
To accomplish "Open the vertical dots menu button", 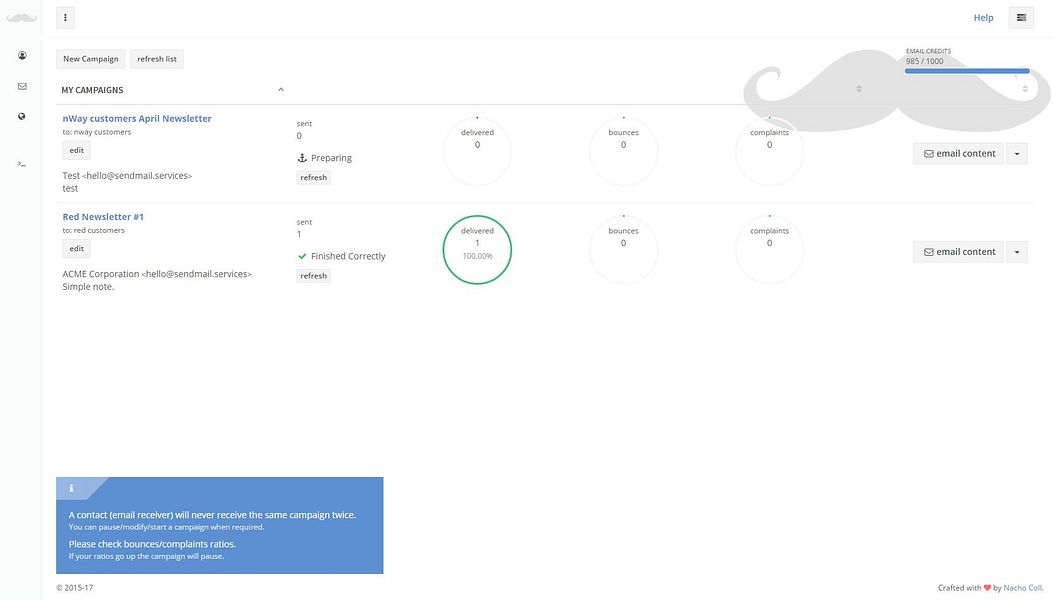I will pos(65,17).
